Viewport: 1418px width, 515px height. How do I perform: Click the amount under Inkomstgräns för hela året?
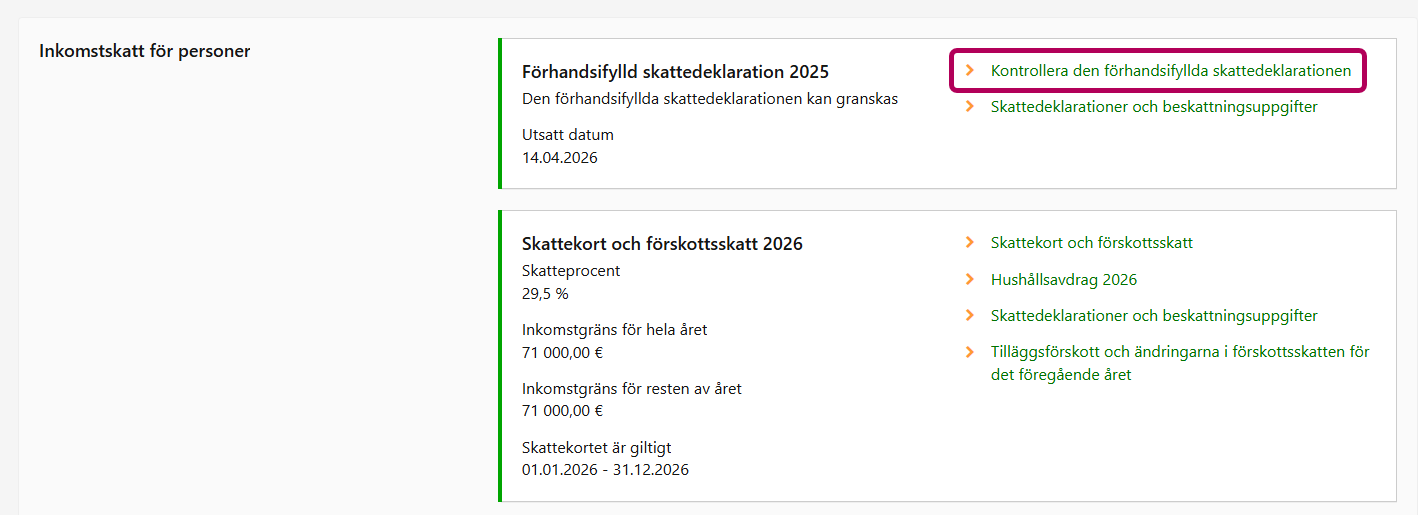(562, 352)
